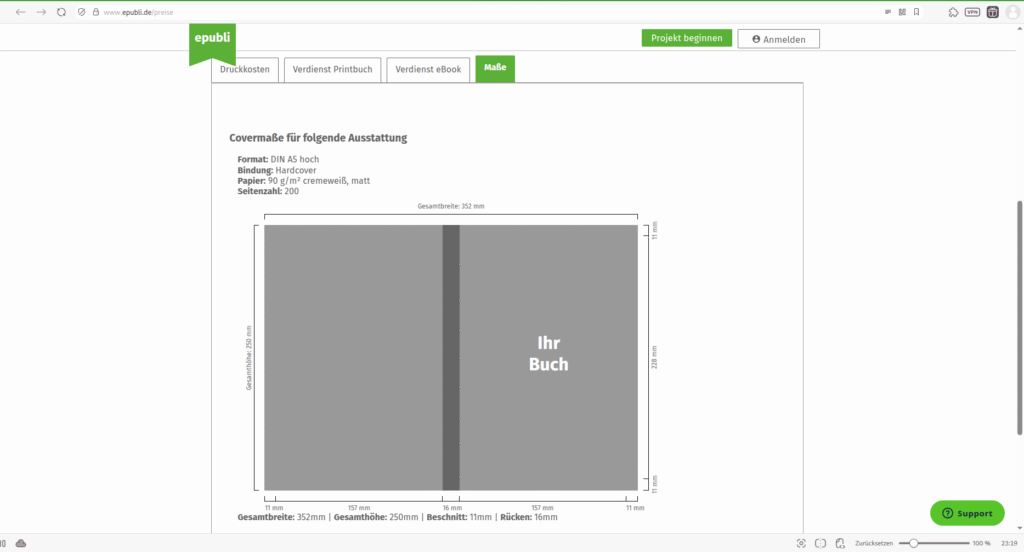Bookmark this page using the bookmark icon

[x=917, y=12]
